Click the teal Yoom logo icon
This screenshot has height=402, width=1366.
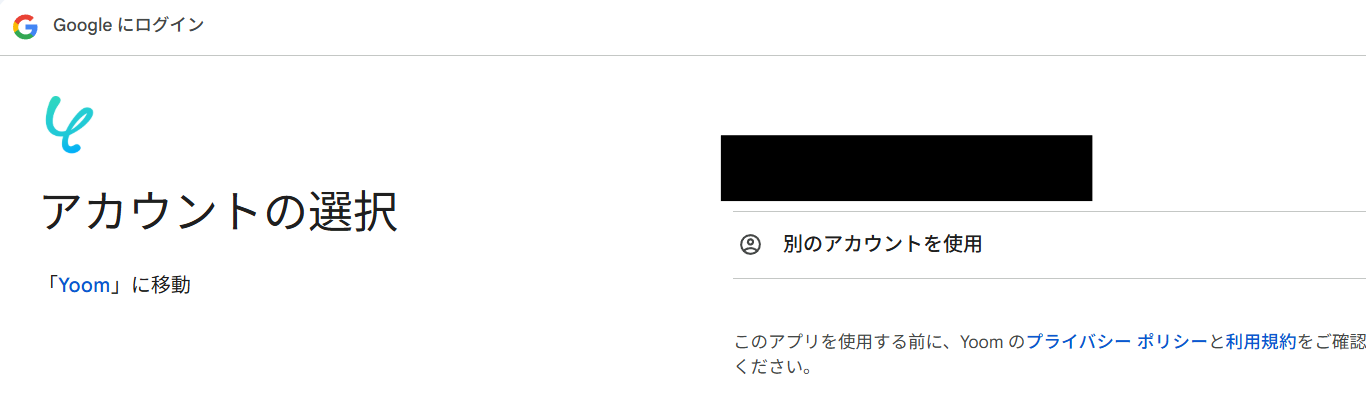point(68,124)
